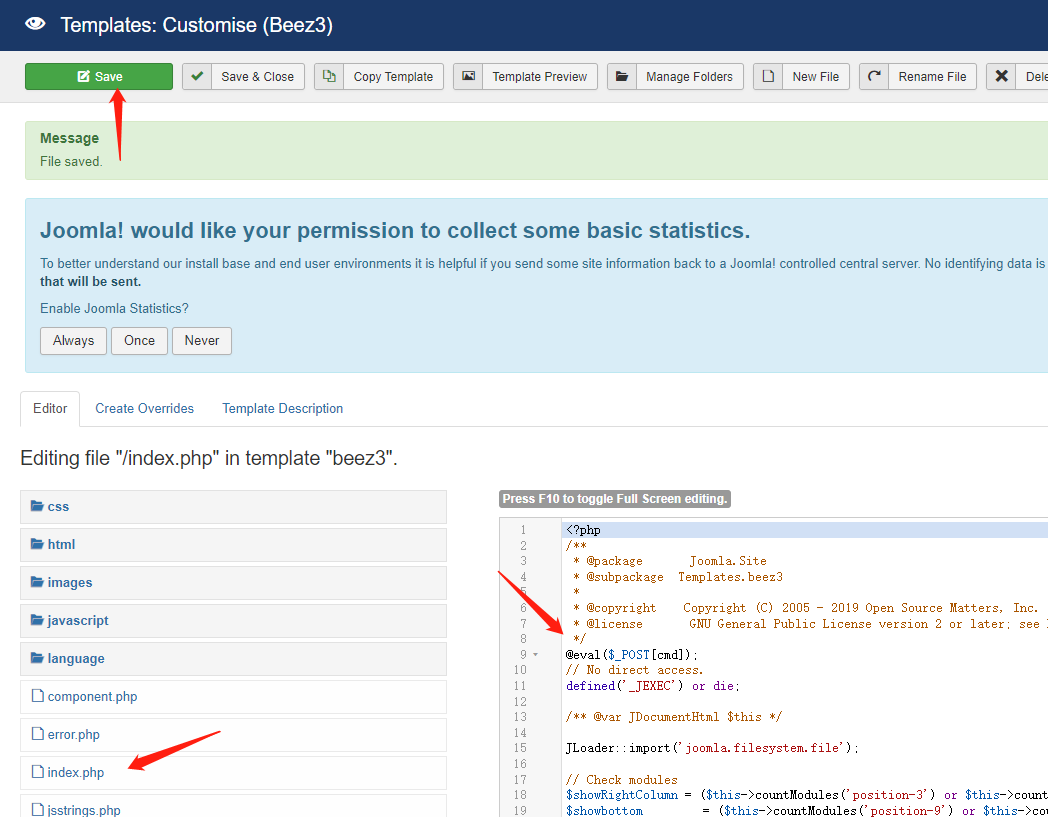Screen dimensions: 1048x817
Task: Click line number 1 in the gutter
Action: pos(523,530)
